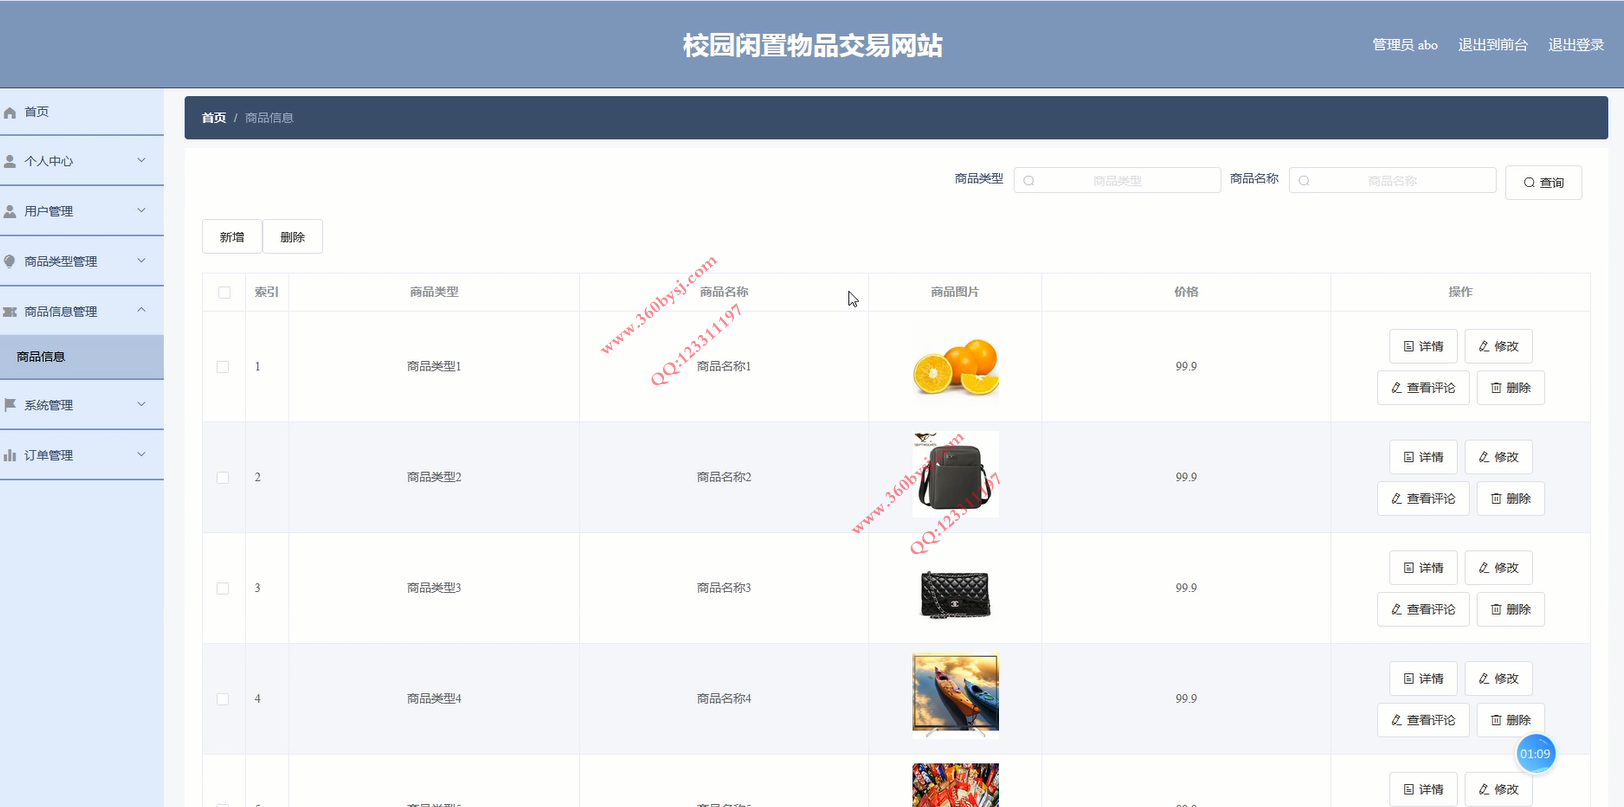The width and height of the screenshot is (1624, 807).
Task: Click the 新增 button
Action: coord(232,237)
